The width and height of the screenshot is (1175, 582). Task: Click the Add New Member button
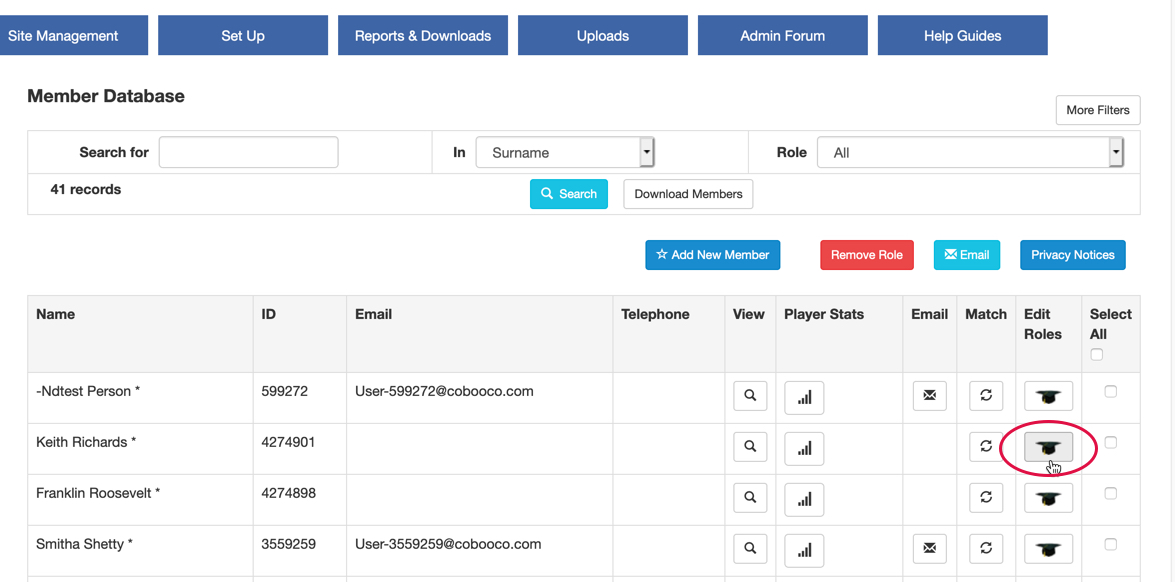coord(712,255)
